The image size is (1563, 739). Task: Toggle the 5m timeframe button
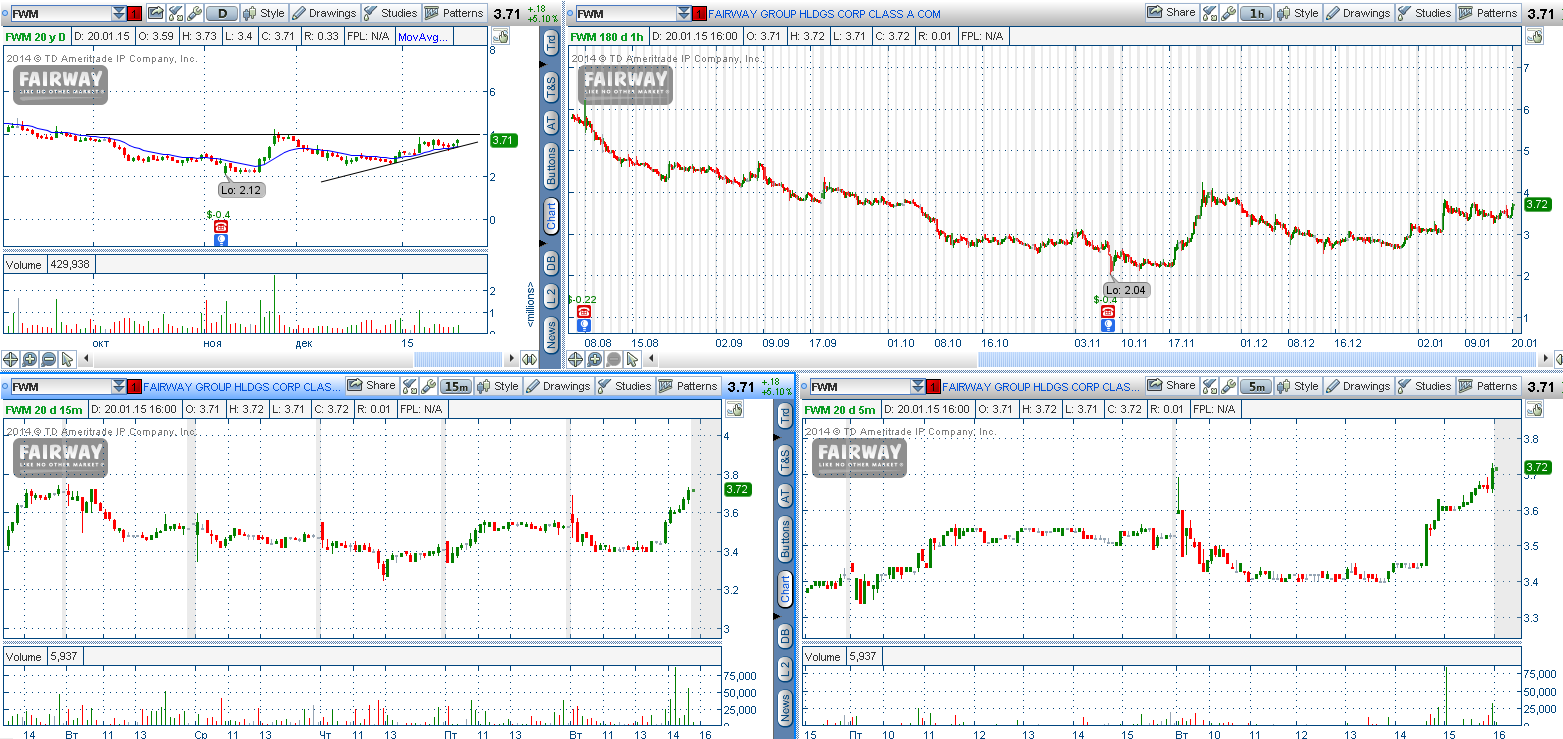pos(1256,386)
